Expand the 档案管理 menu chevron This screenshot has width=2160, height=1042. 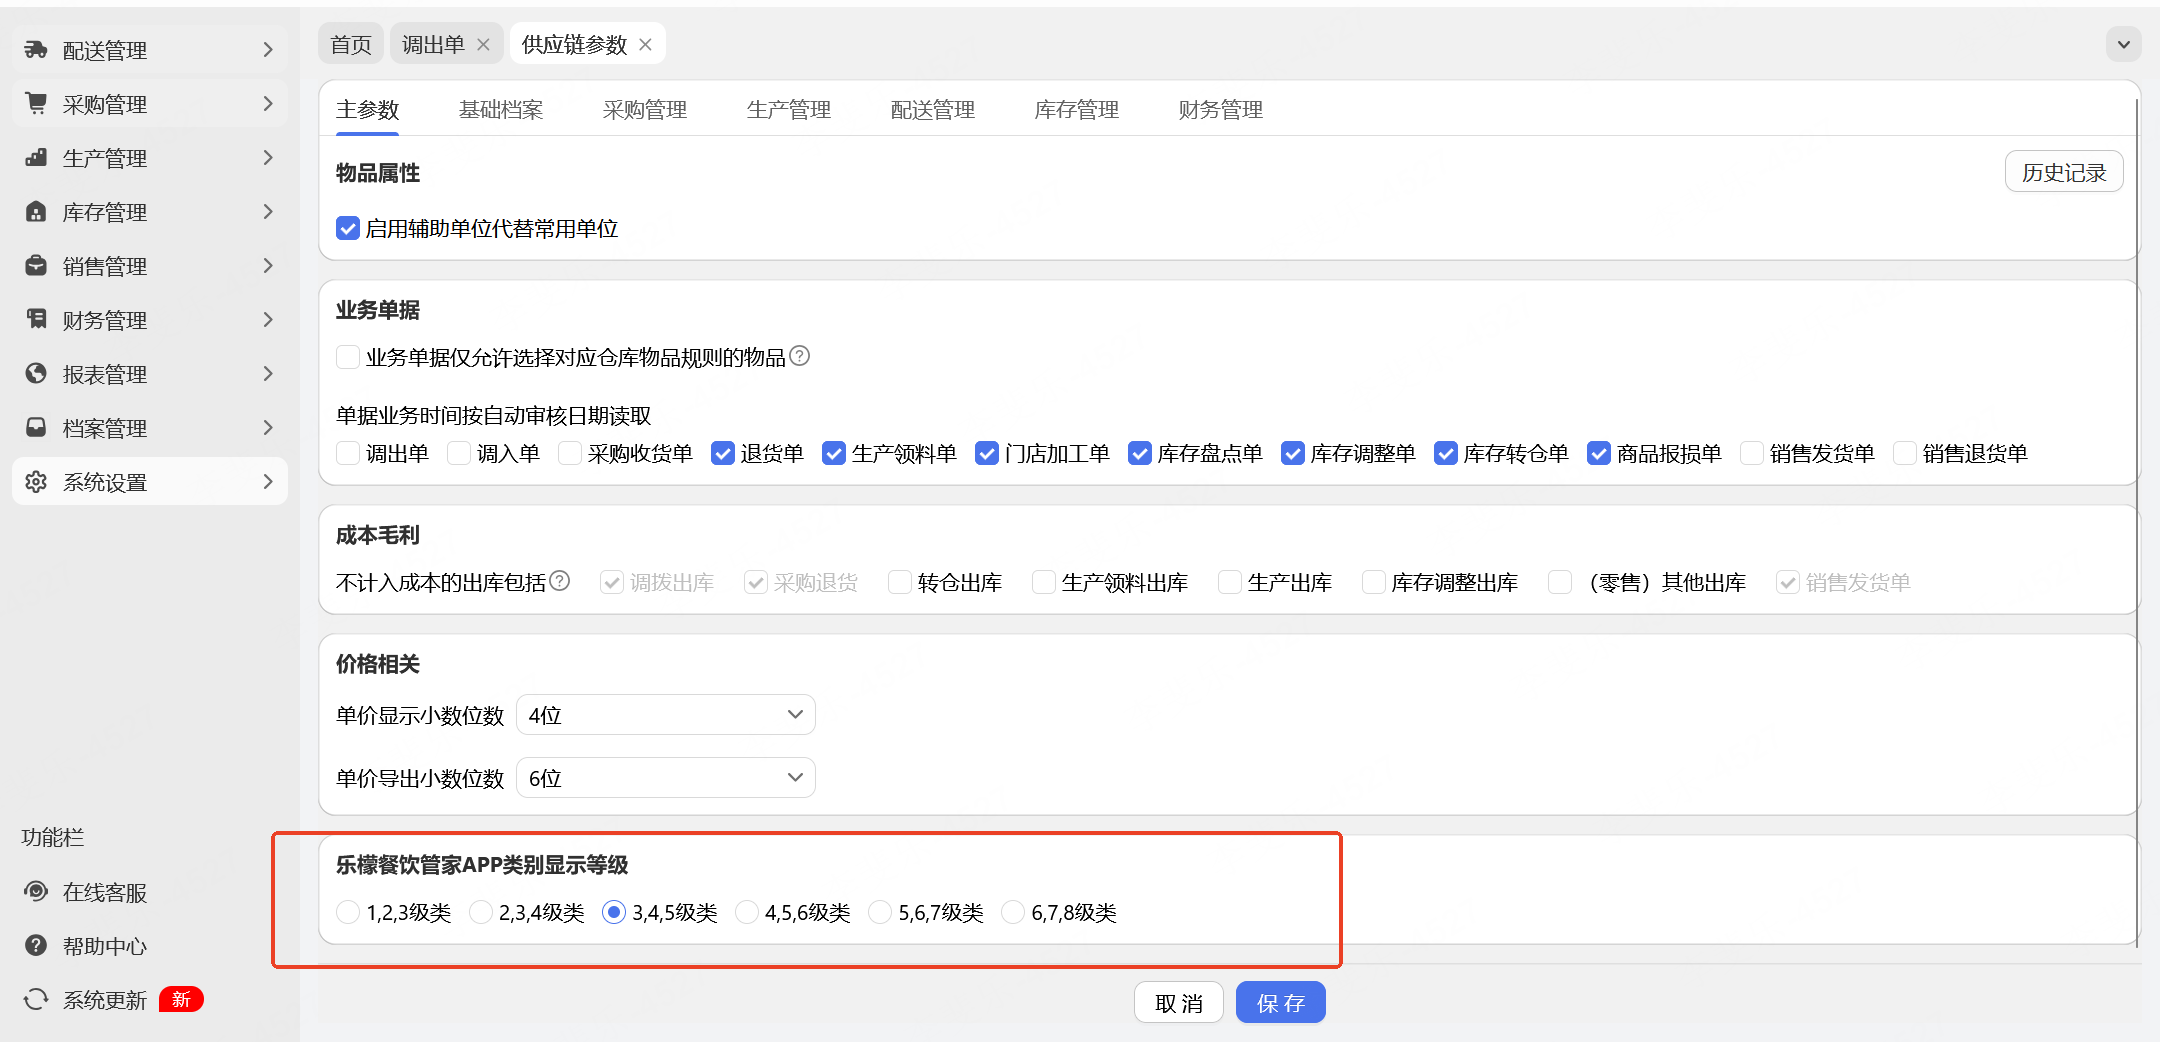tap(267, 427)
